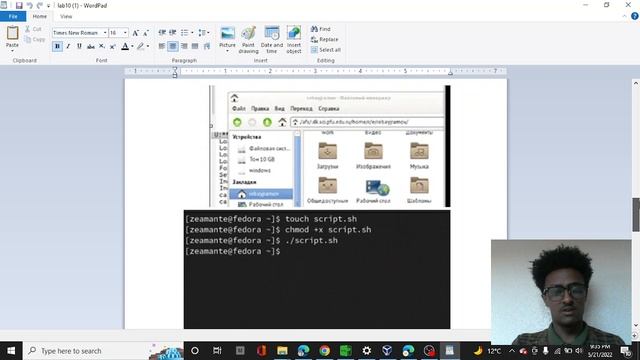Image resolution: width=640 pixels, height=360 pixels.
Task: Switch to the View ribbon tab
Action: pyautogui.click(x=66, y=16)
